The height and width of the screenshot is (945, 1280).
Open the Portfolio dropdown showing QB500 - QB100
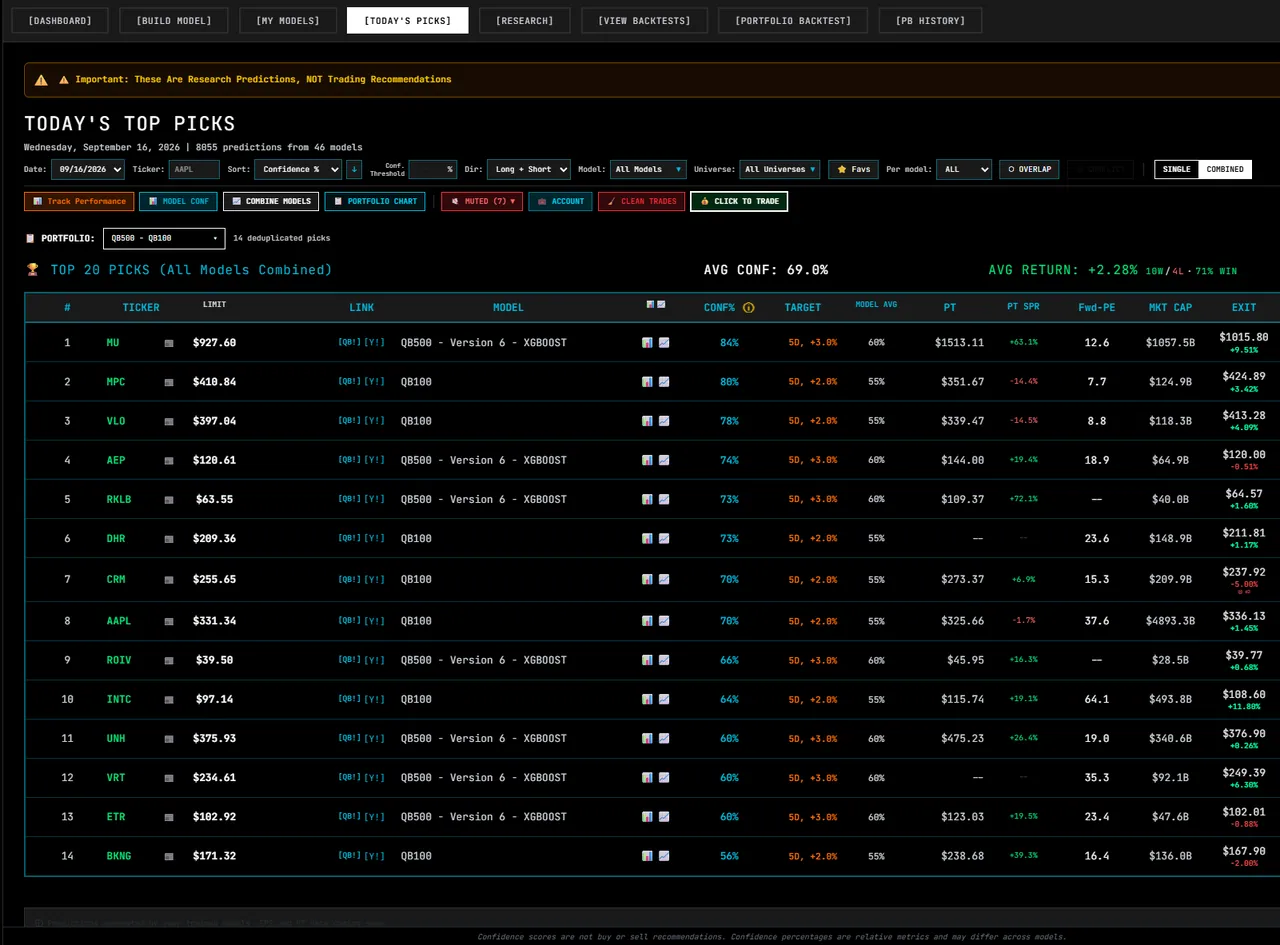(165, 238)
